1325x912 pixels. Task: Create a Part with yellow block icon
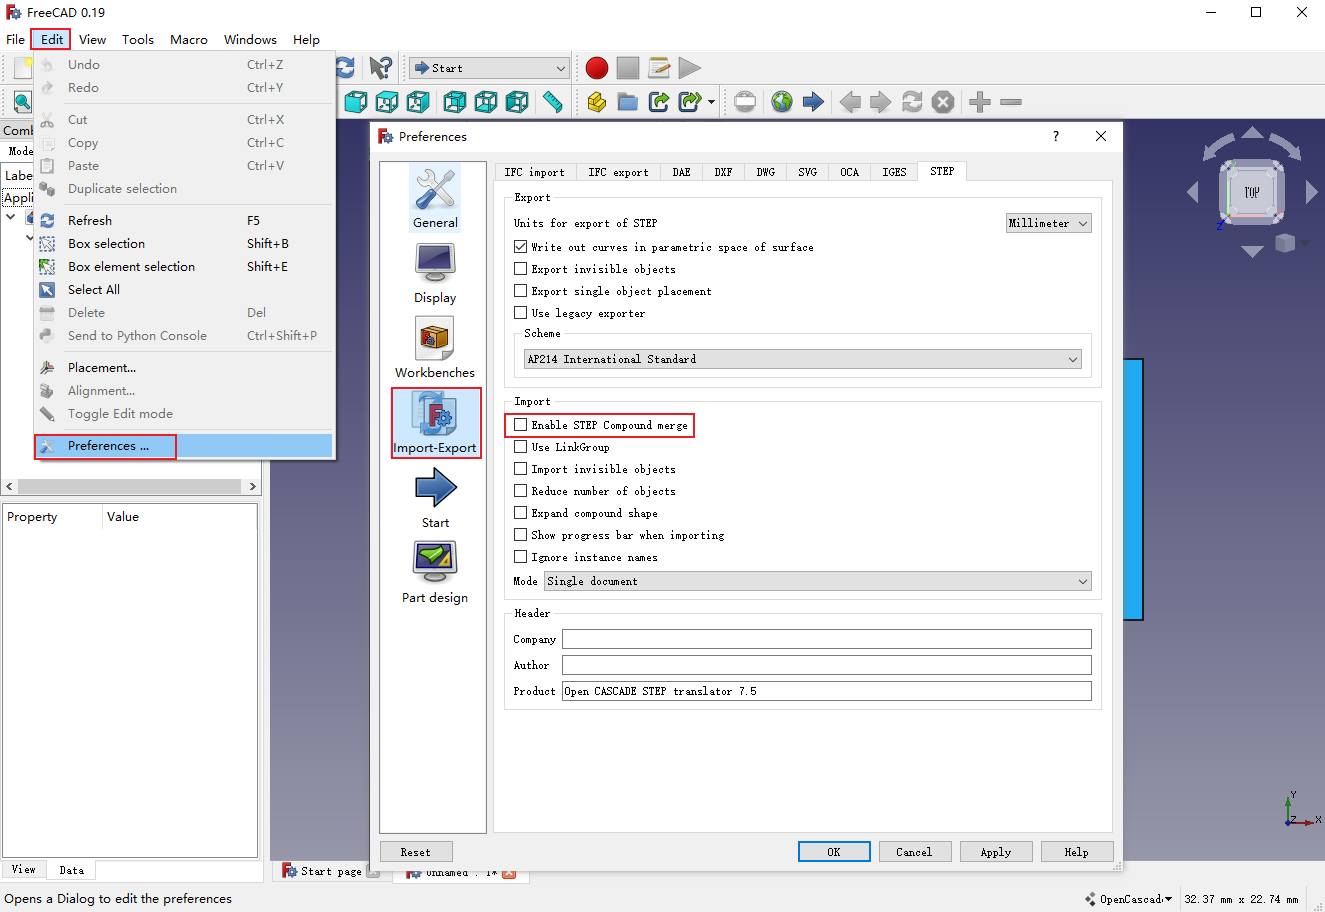tap(597, 102)
